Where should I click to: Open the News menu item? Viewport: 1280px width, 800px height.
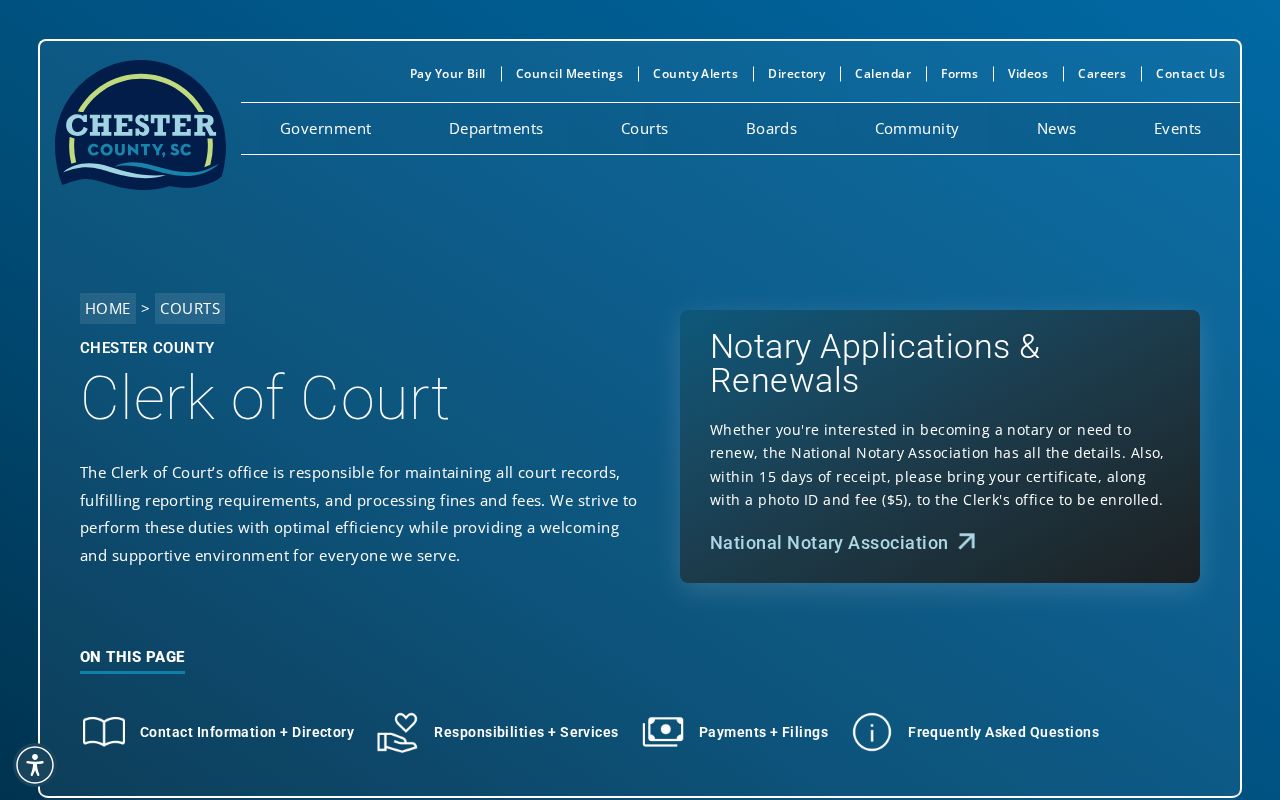tap(1056, 128)
